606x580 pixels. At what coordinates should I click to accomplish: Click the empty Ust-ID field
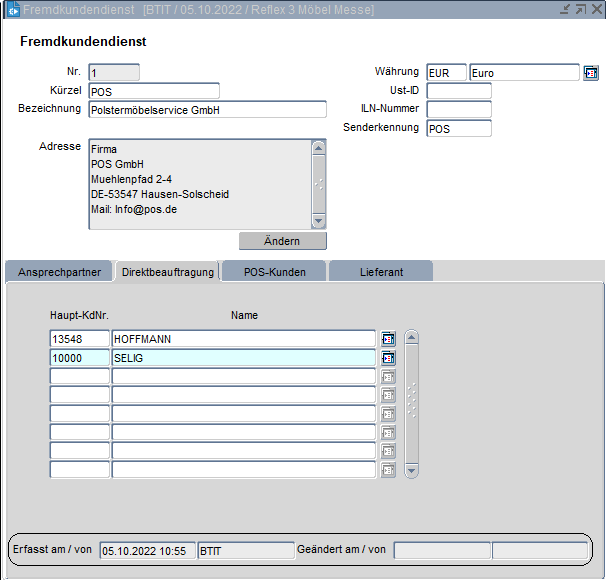(x=459, y=91)
